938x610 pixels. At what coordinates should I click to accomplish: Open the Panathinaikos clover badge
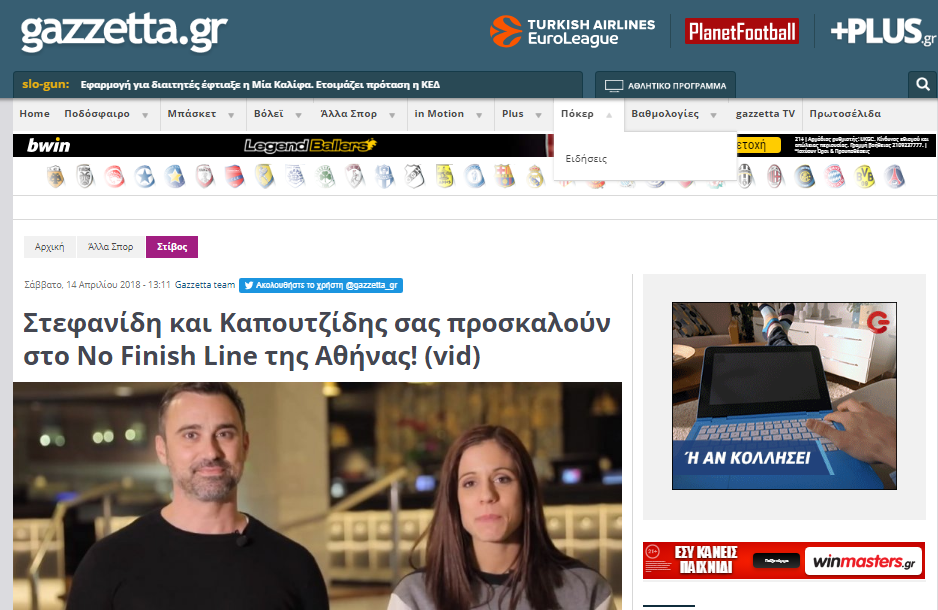tap(325, 177)
